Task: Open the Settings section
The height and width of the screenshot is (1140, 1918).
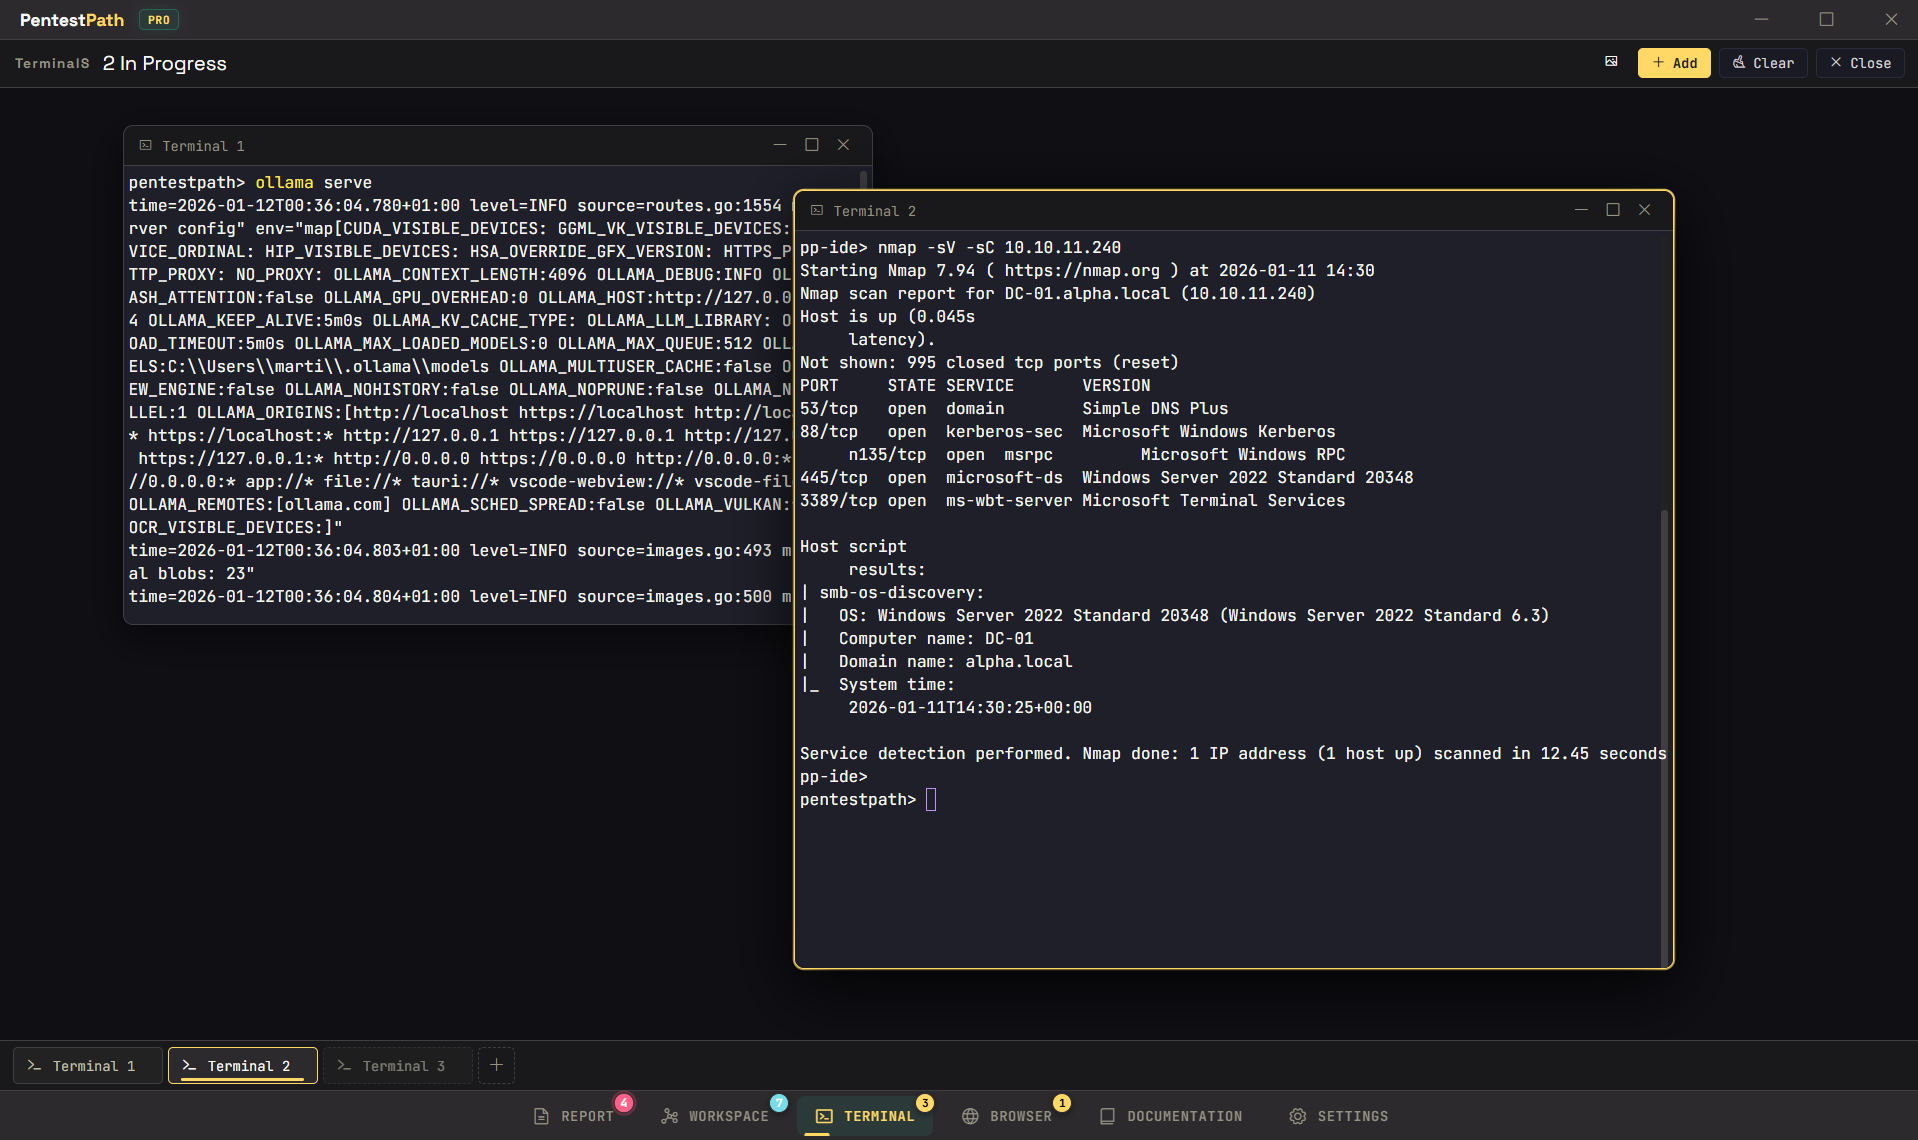Action: pyautogui.click(x=1339, y=1116)
